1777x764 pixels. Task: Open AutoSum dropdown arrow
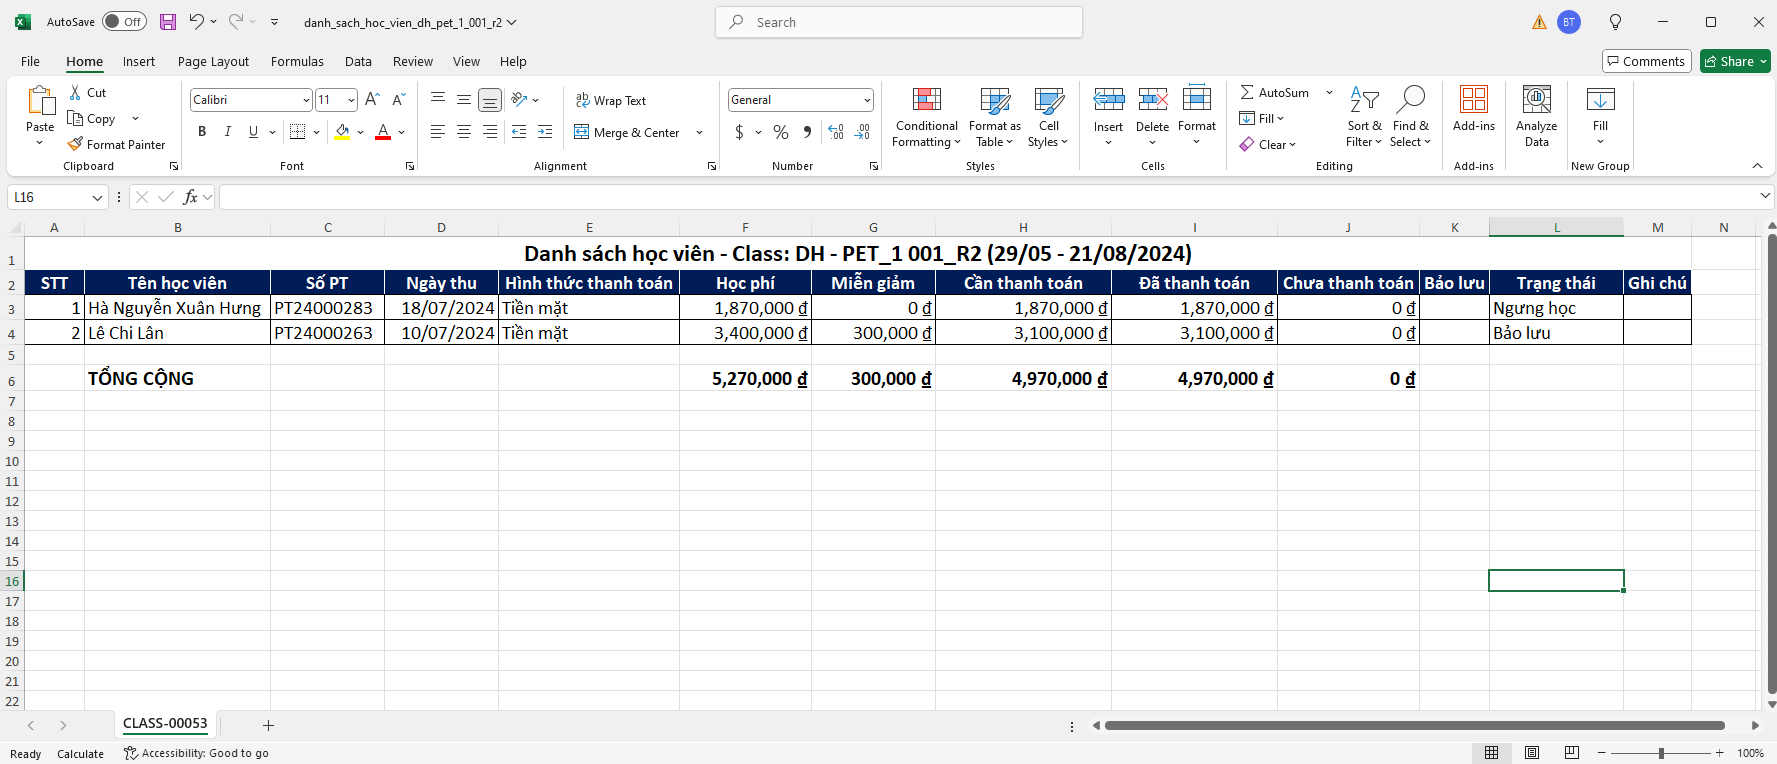(x=1329, y=92)
